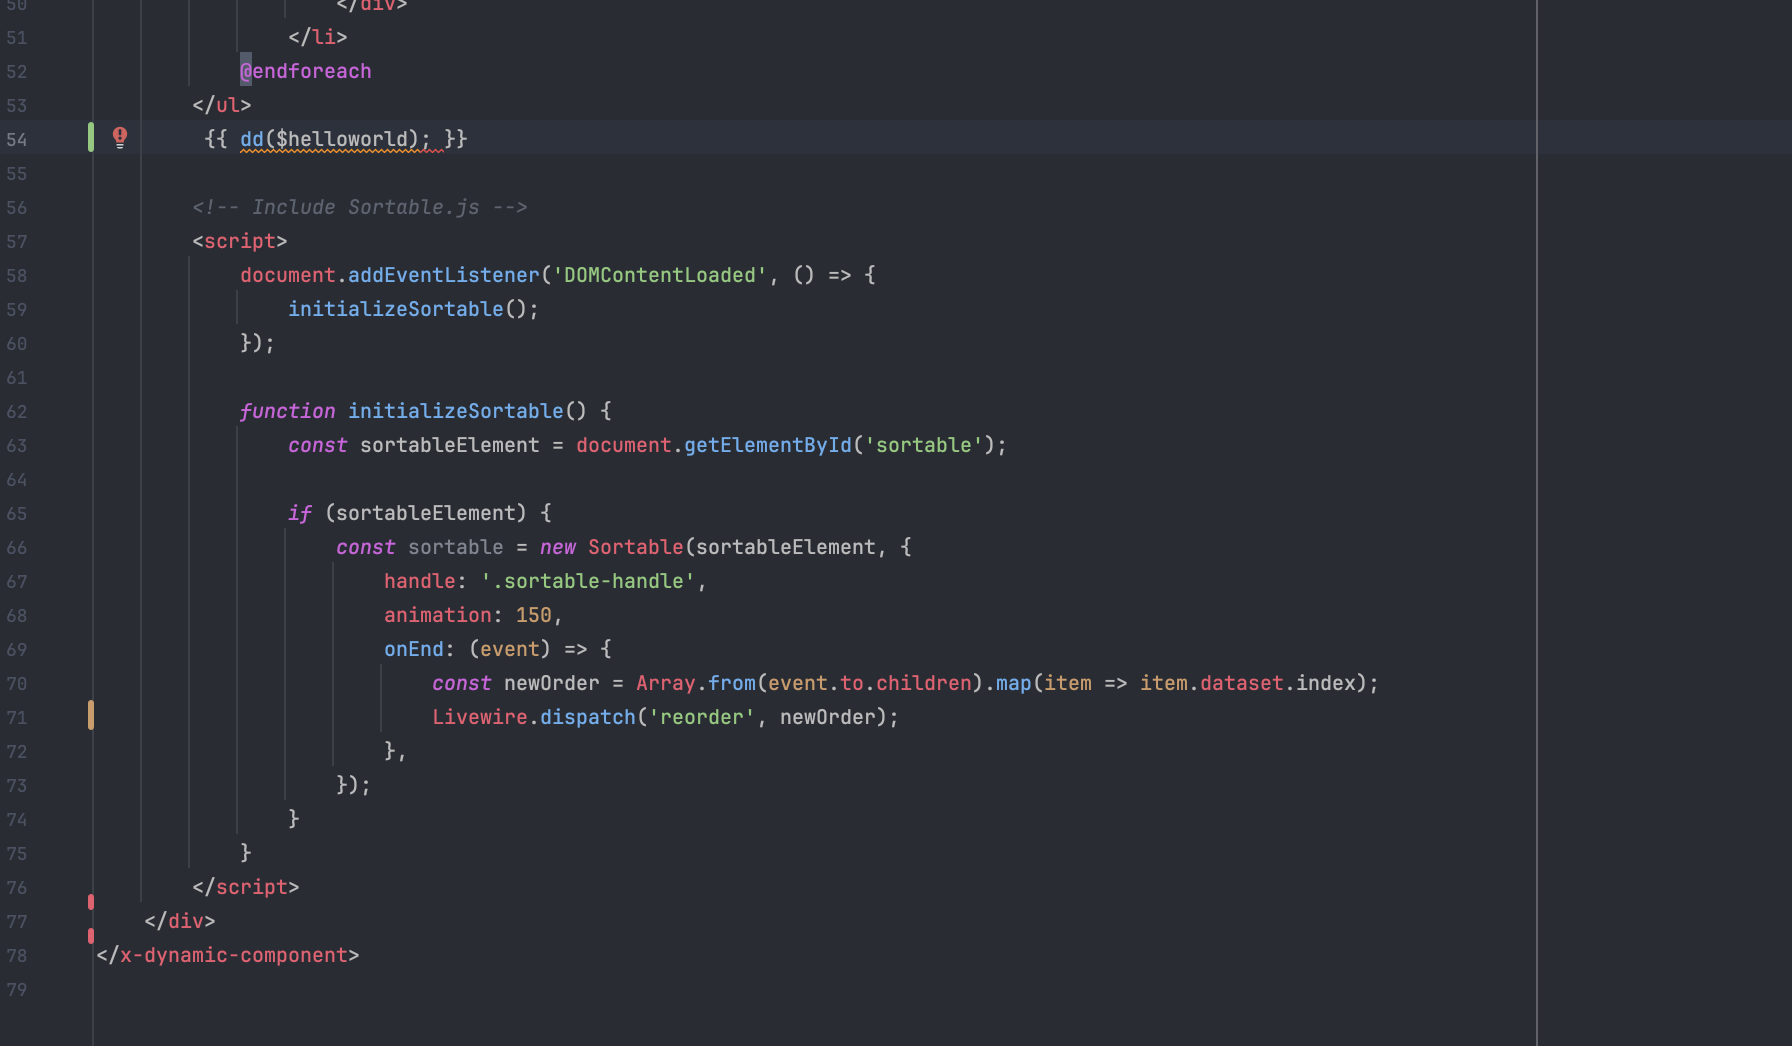The height and width of the screenshot is (1046, 1792).
Task: Click the closing '</script>' tag on line 76
Action: 246,887
